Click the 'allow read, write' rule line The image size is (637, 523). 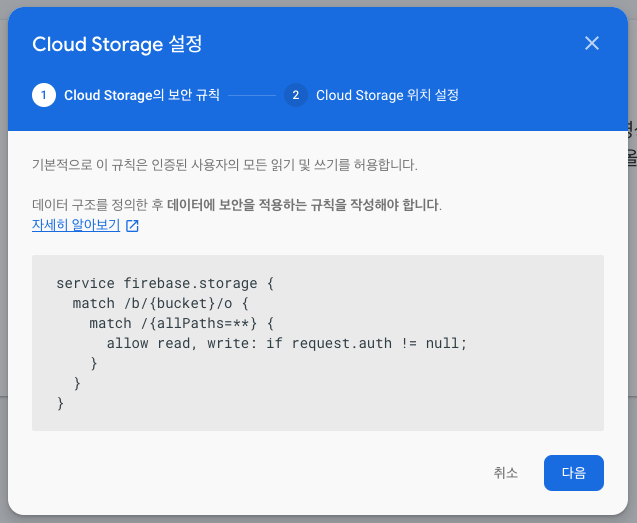(287, 343)
